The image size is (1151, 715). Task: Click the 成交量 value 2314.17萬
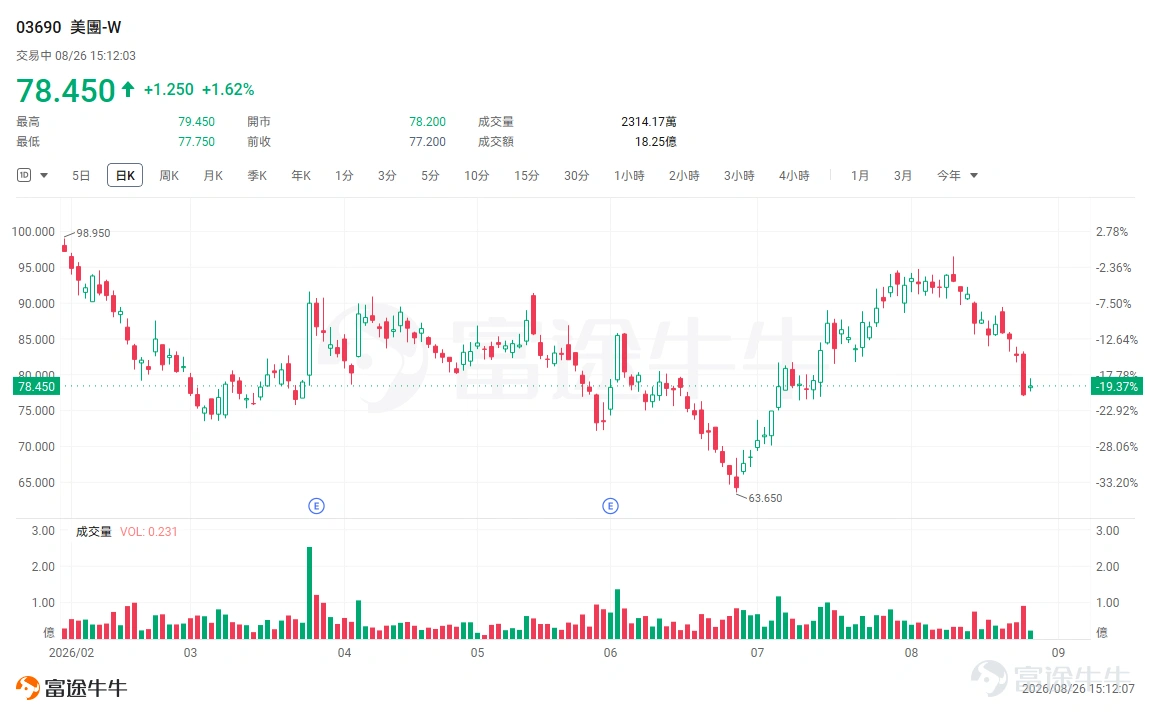pos(649,122)
